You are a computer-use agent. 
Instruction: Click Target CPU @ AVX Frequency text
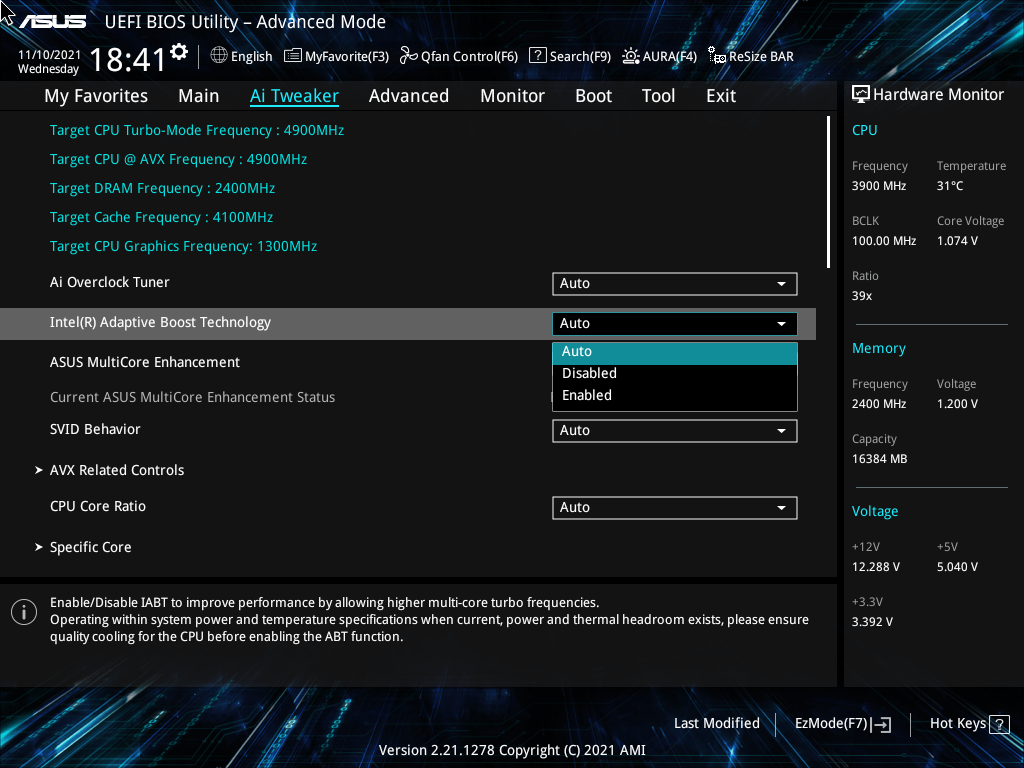click(178, 159)
